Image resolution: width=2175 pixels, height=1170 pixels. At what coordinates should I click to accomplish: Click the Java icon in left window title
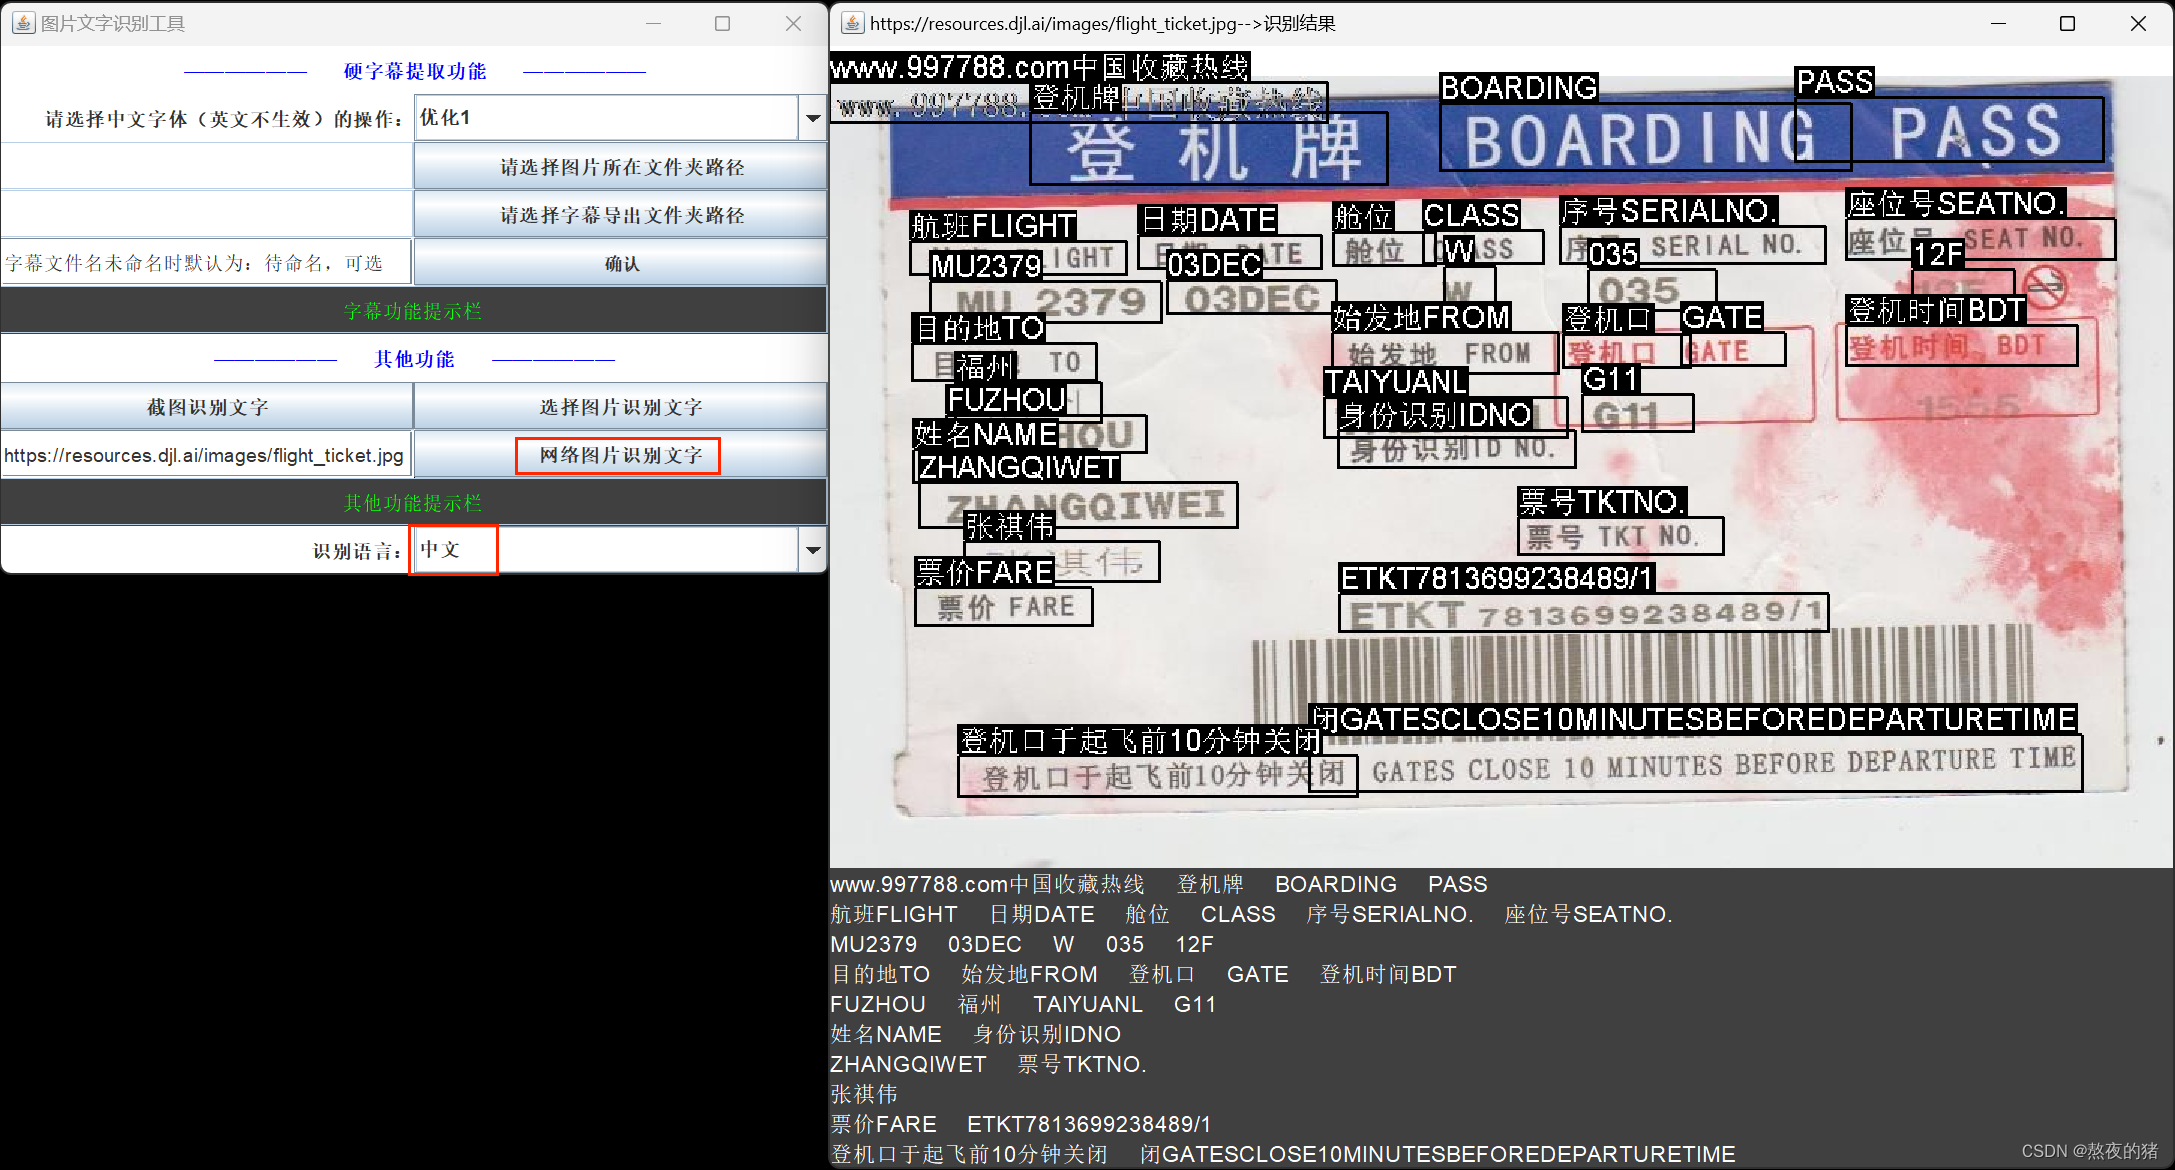pyautogui.click(x=23, y=23)
